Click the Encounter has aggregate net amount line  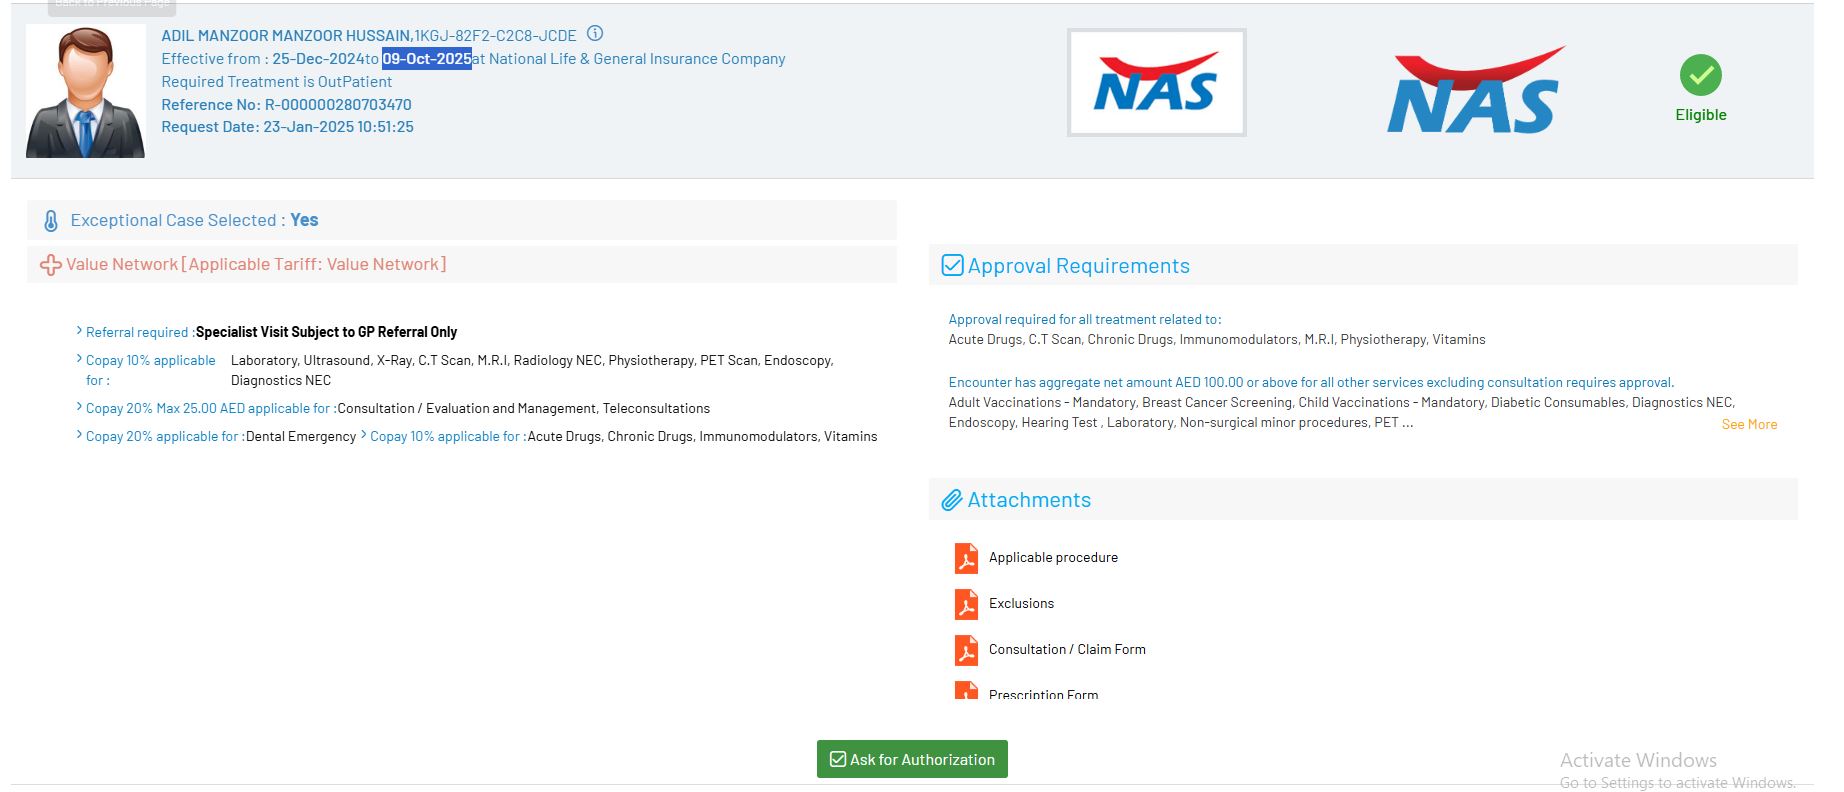(x=1311, y=383)
